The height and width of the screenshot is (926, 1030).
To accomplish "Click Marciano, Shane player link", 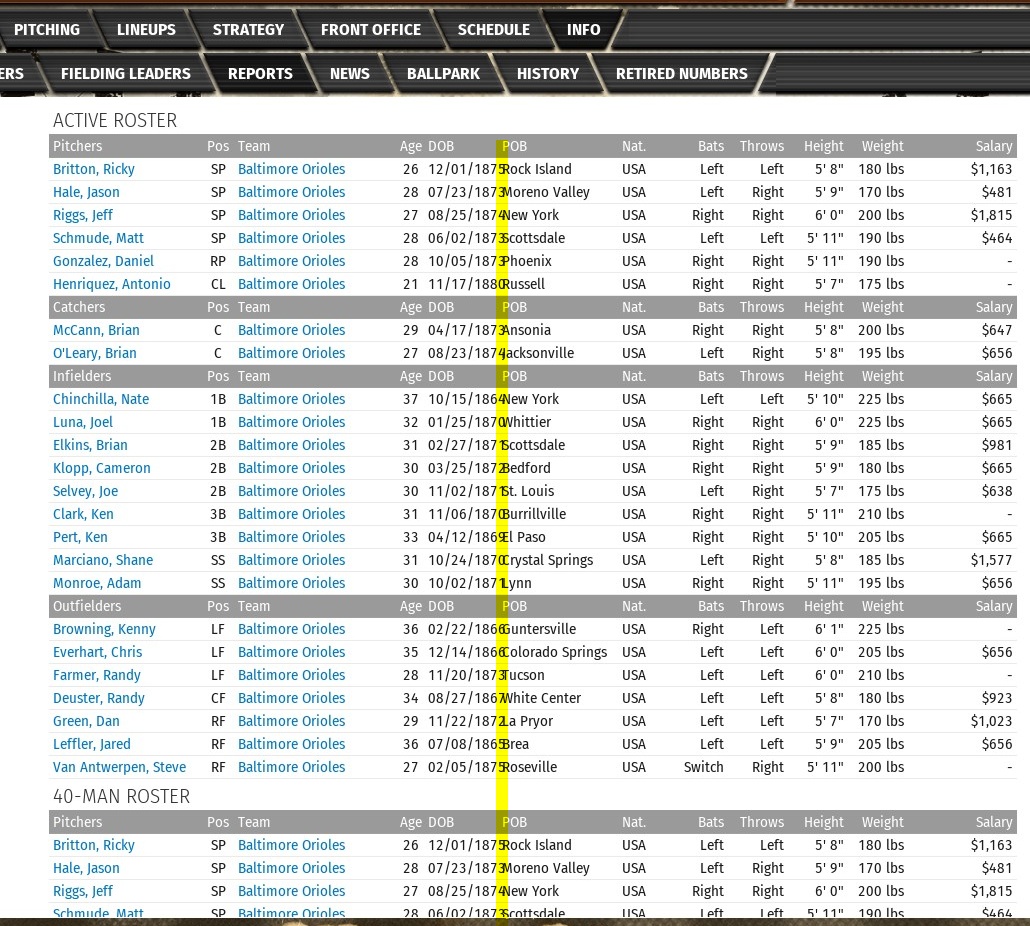I will tap(102, 560).
